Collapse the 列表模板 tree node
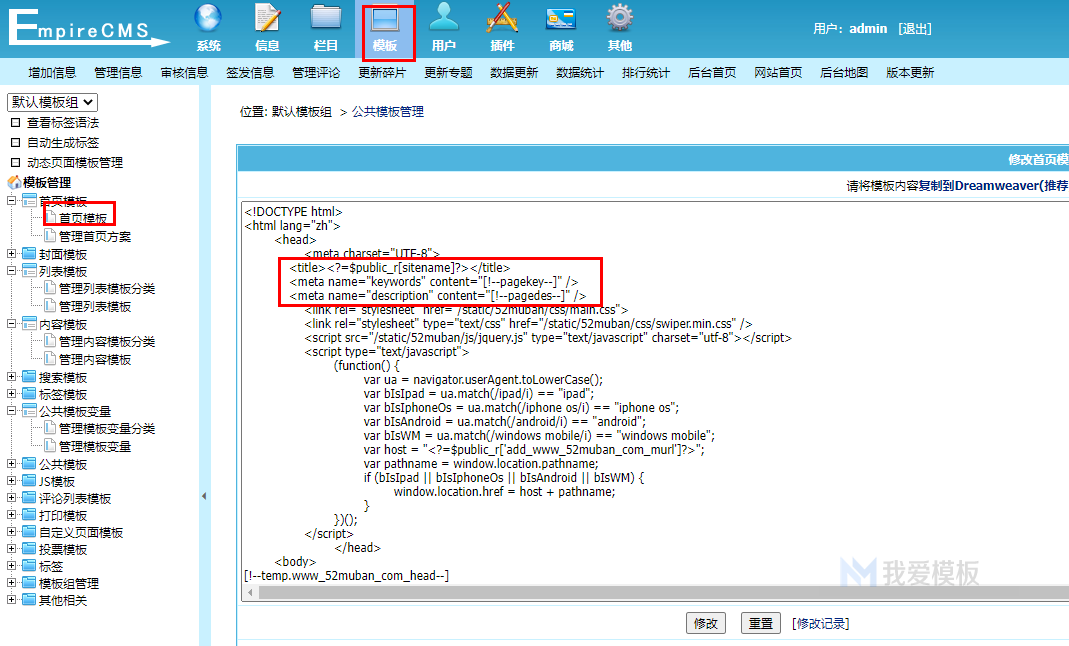The image size is (1069, 646). [12, 271]
